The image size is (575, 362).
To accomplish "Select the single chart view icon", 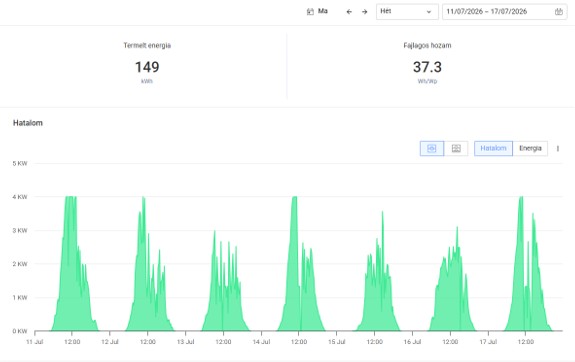I will [432, 149].
